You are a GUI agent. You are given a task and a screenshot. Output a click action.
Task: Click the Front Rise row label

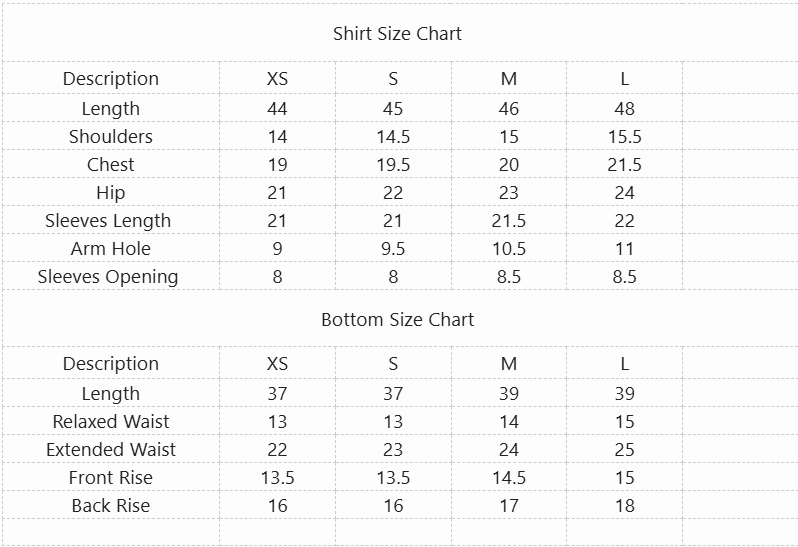pos(110,478)
